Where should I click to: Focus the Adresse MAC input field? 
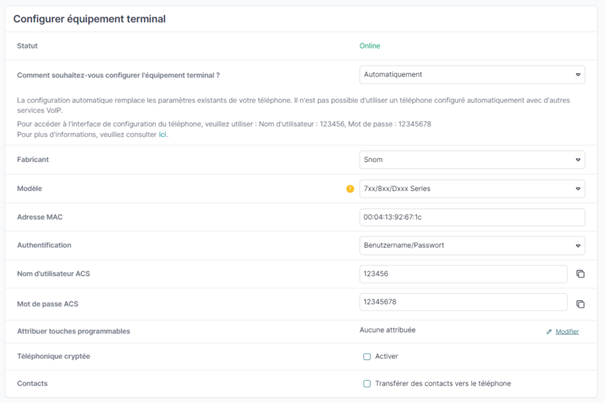(472, 217)
